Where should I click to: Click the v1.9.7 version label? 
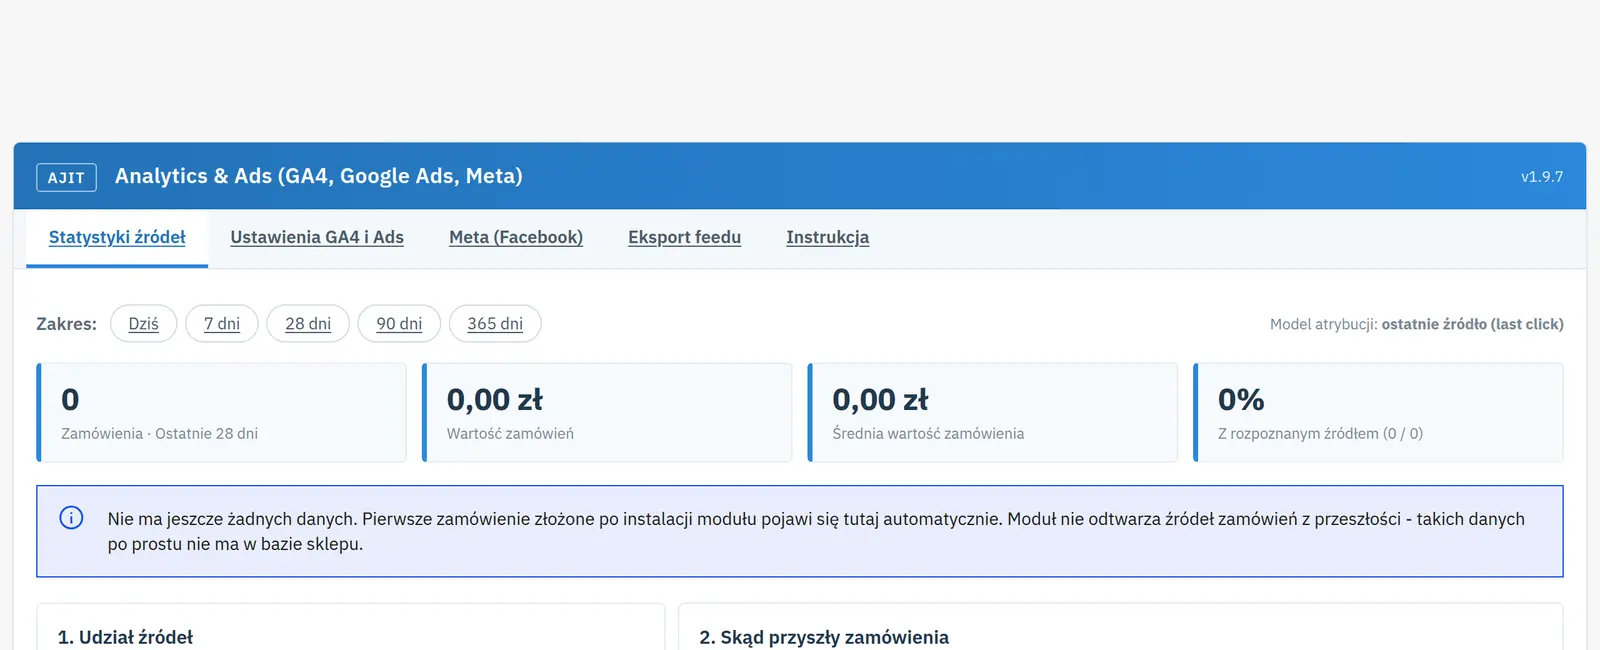pyautogui.click(x=1542, y=177)
